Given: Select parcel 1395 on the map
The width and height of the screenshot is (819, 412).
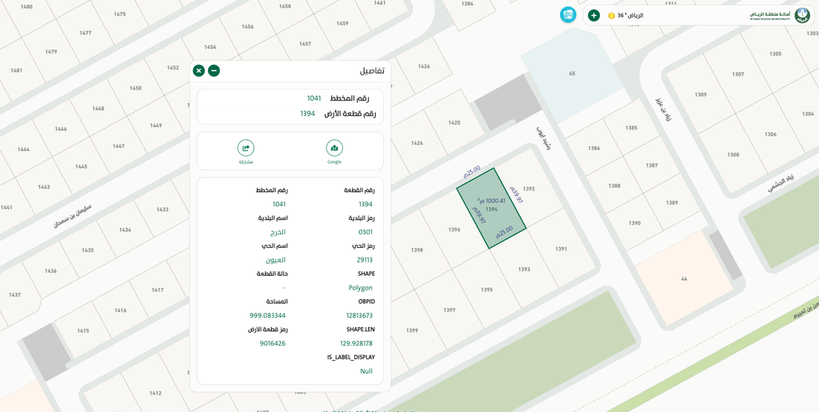Looking at the screenshot, I should (486, 290).
